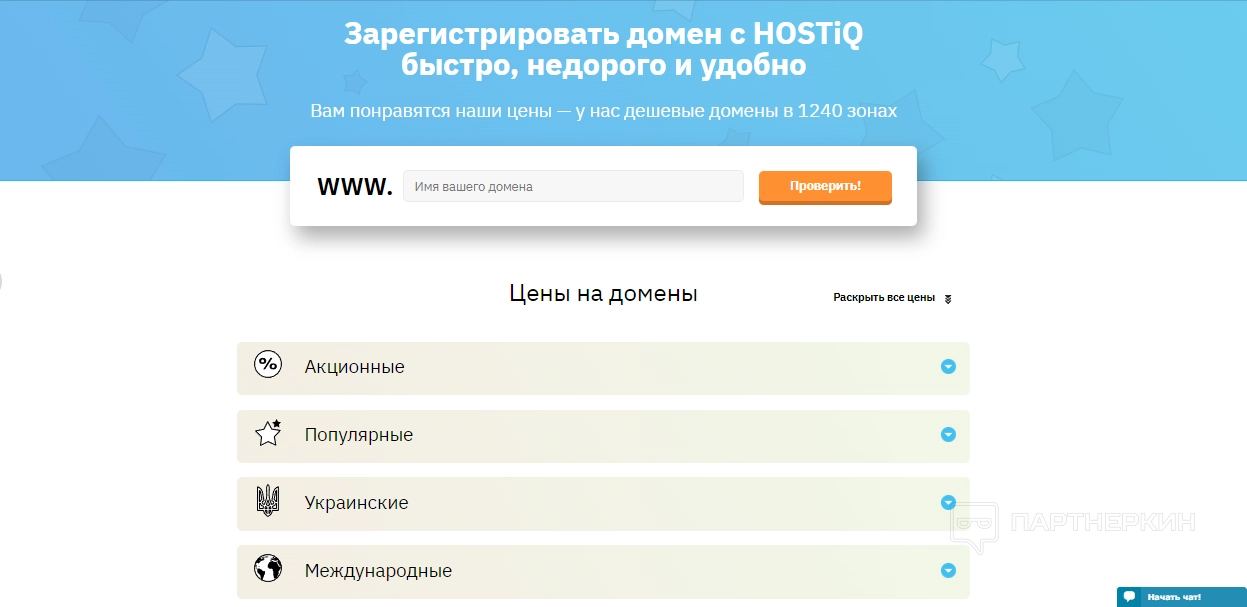Click the globe icon beside Международные
Image resolution: width=1247 pixels, height=607 pixels.
[x=268, y=569]
